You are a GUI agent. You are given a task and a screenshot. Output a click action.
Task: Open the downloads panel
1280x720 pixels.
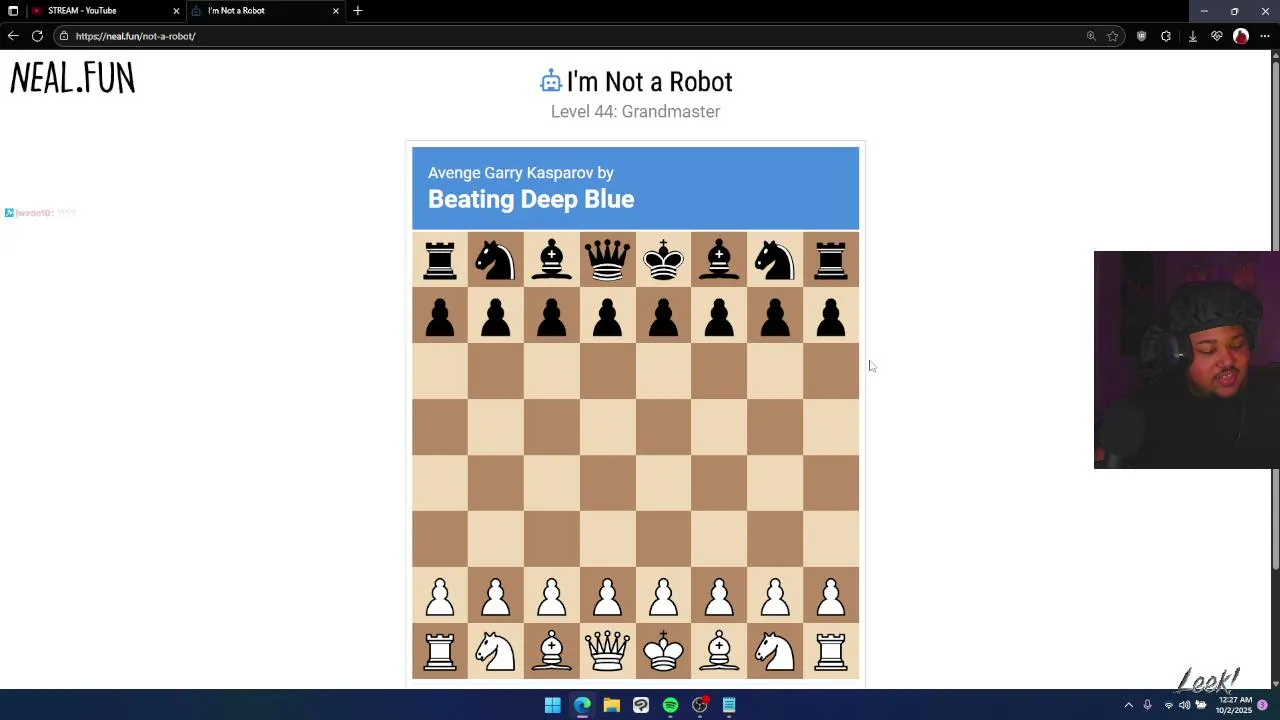(1192, 36)
